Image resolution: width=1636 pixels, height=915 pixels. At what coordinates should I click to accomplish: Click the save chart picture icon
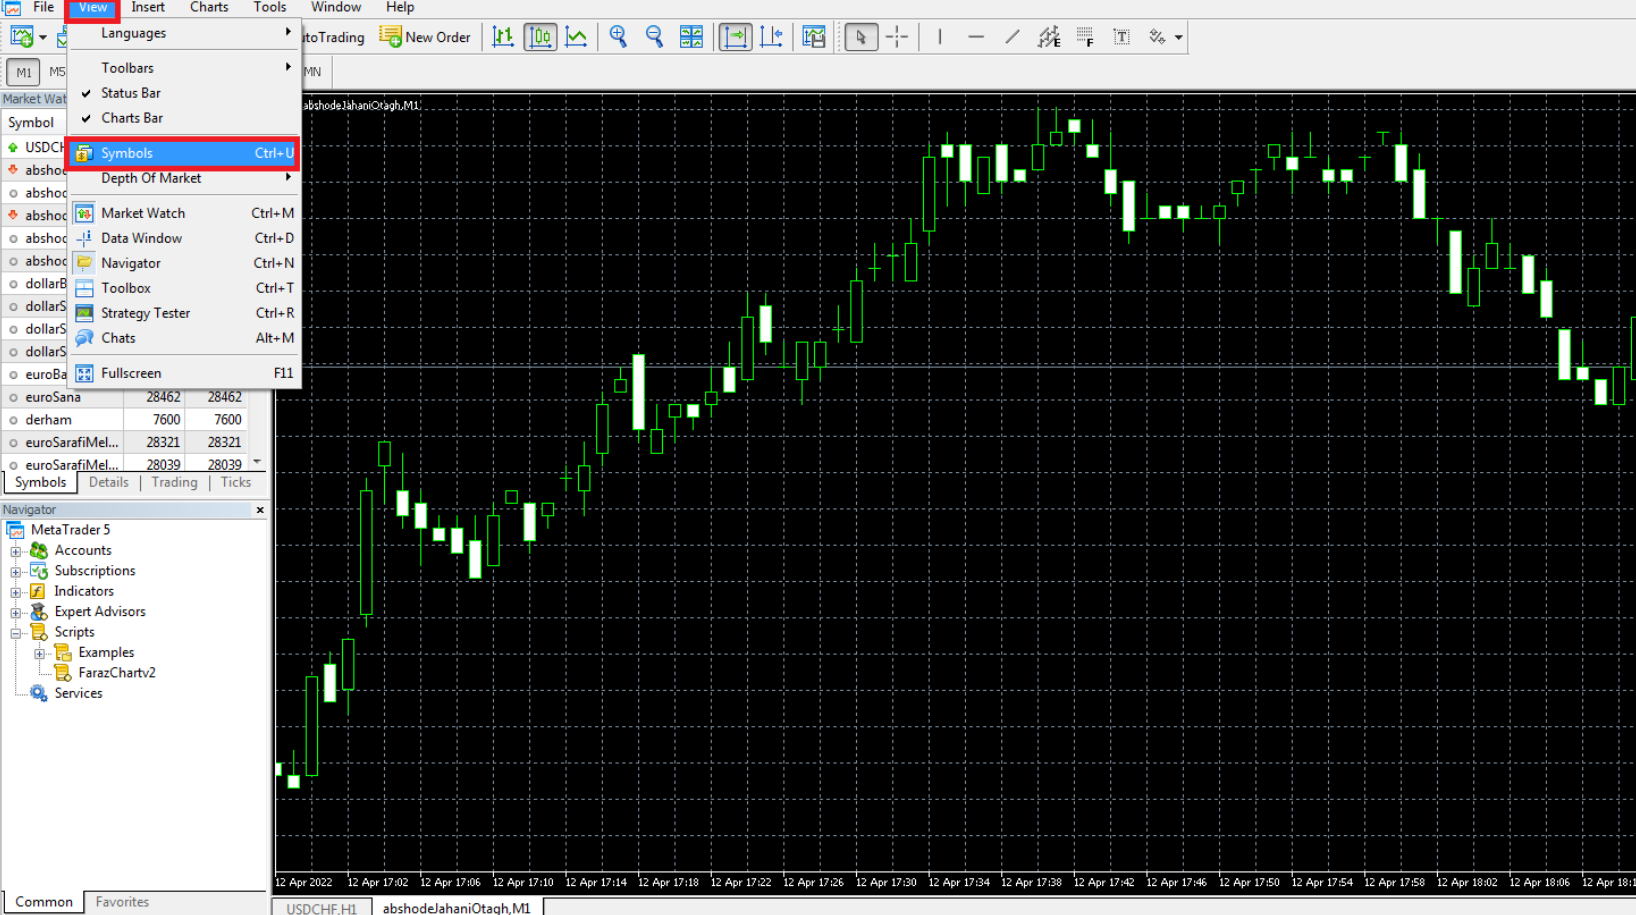[814, 37]
